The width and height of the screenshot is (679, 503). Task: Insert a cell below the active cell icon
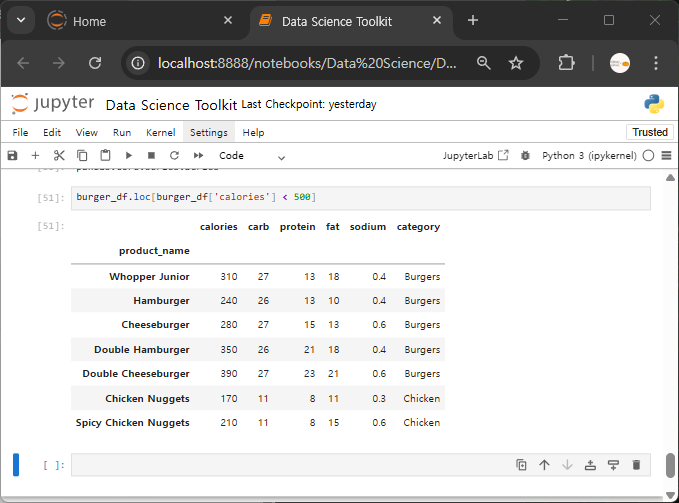[613, 465]
